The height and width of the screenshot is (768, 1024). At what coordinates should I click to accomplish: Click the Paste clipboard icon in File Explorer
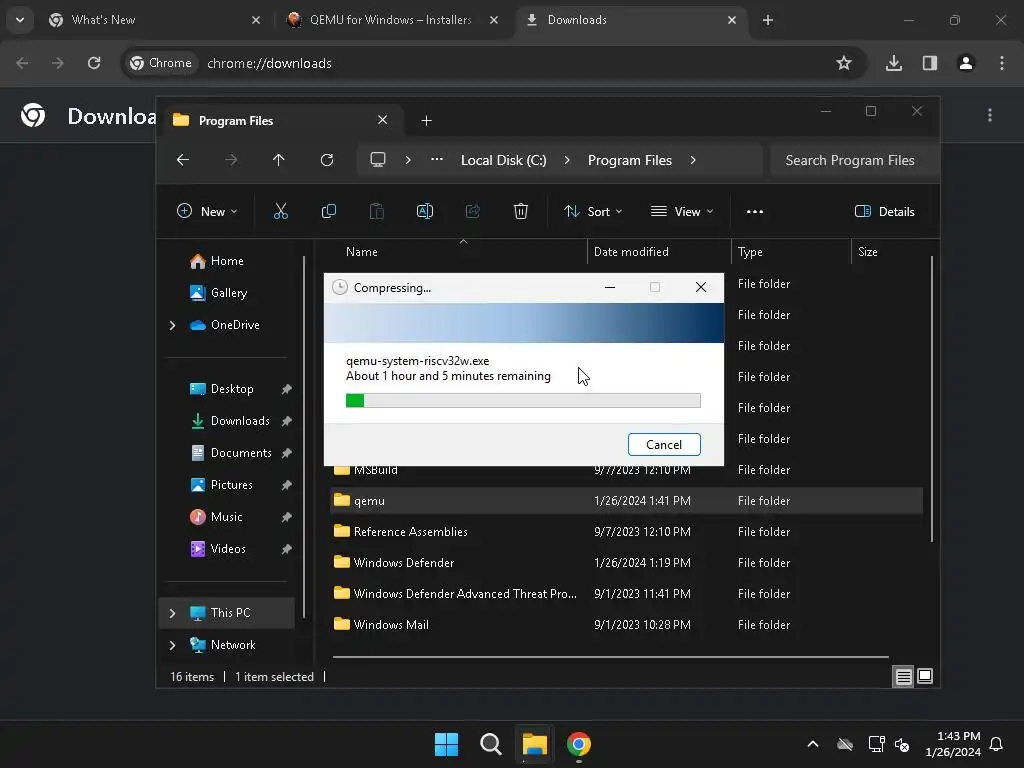tap(377, 211)
